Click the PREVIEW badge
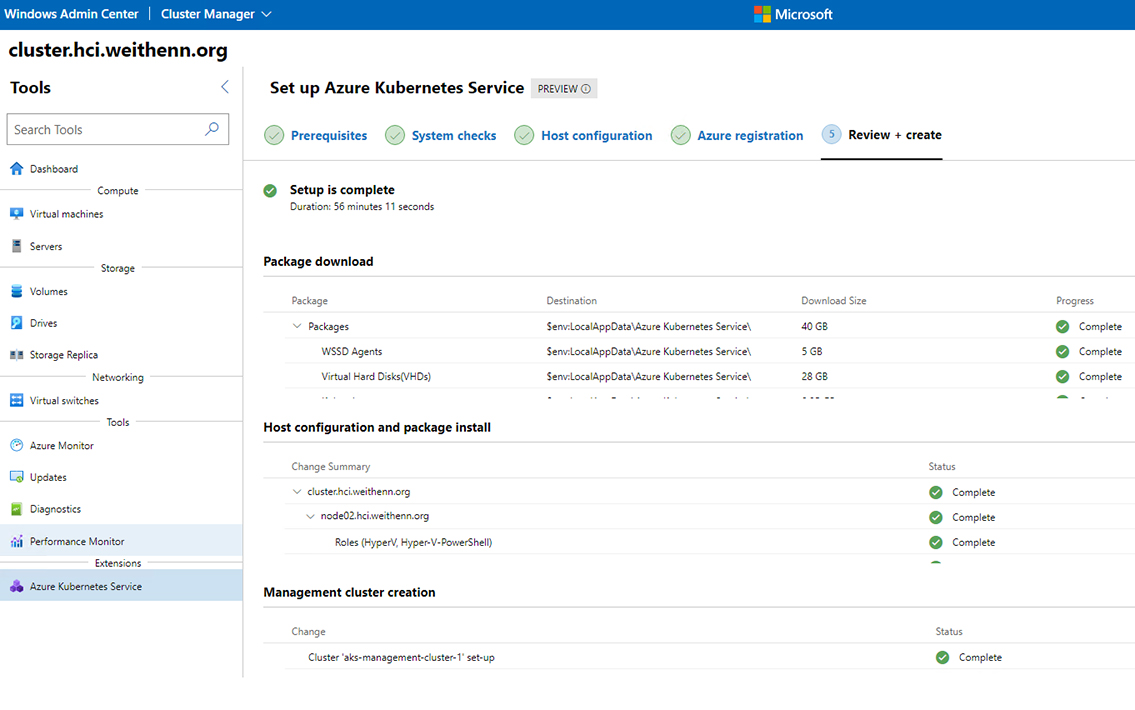The height and width of the screenshot is (710, 1135). coord(564,88)
